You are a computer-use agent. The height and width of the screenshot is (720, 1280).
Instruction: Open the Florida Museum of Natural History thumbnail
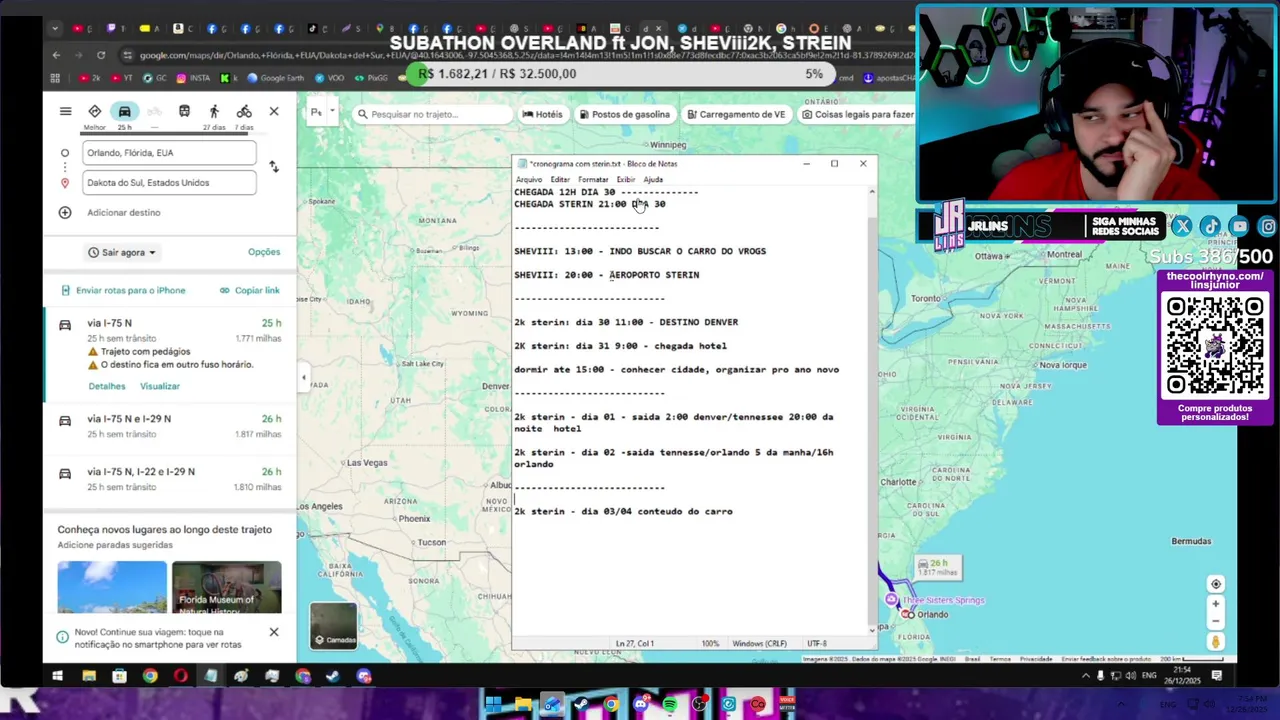coord(226,587)
